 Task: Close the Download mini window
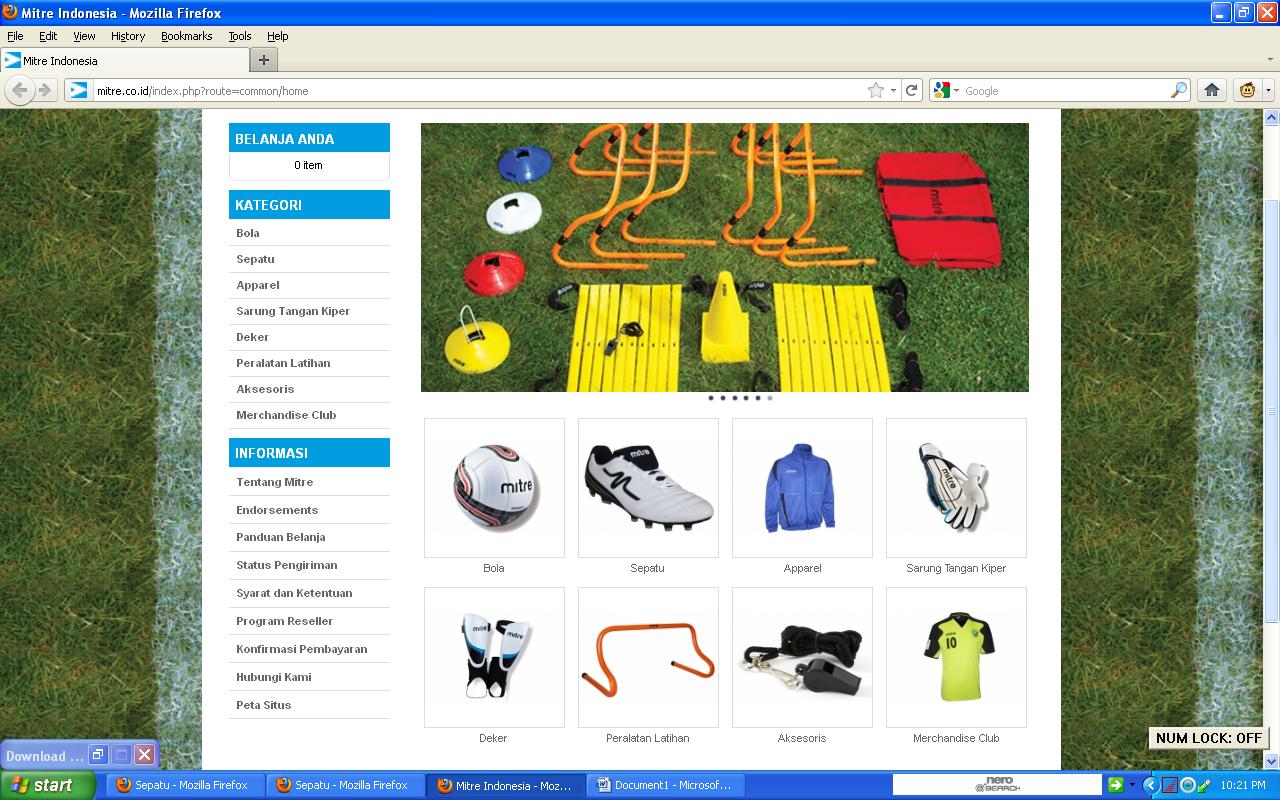(144, 755)
